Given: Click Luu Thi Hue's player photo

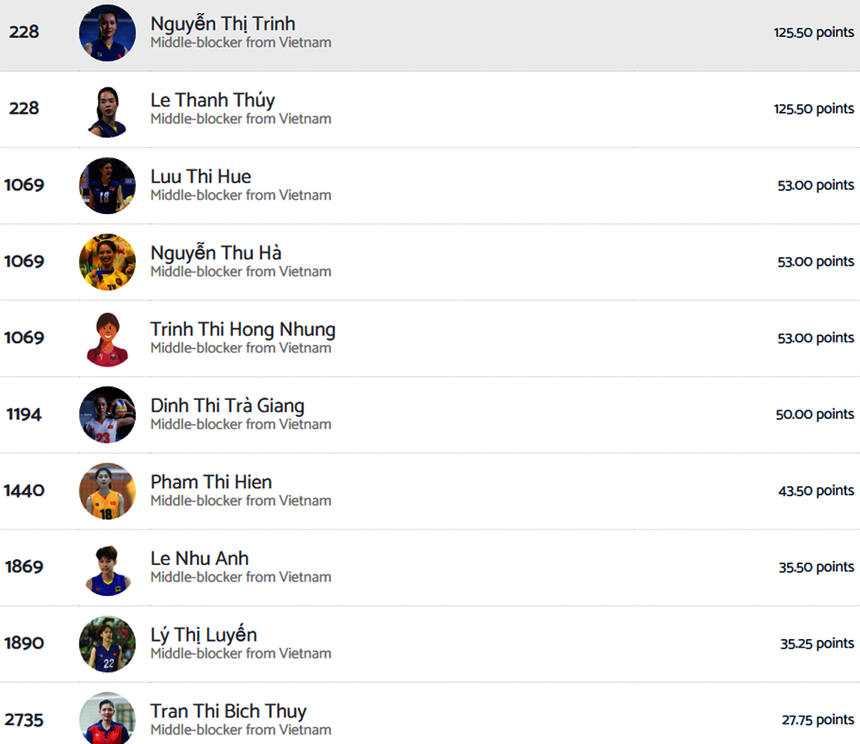Looking at the screenshot, I should [107, 186].
